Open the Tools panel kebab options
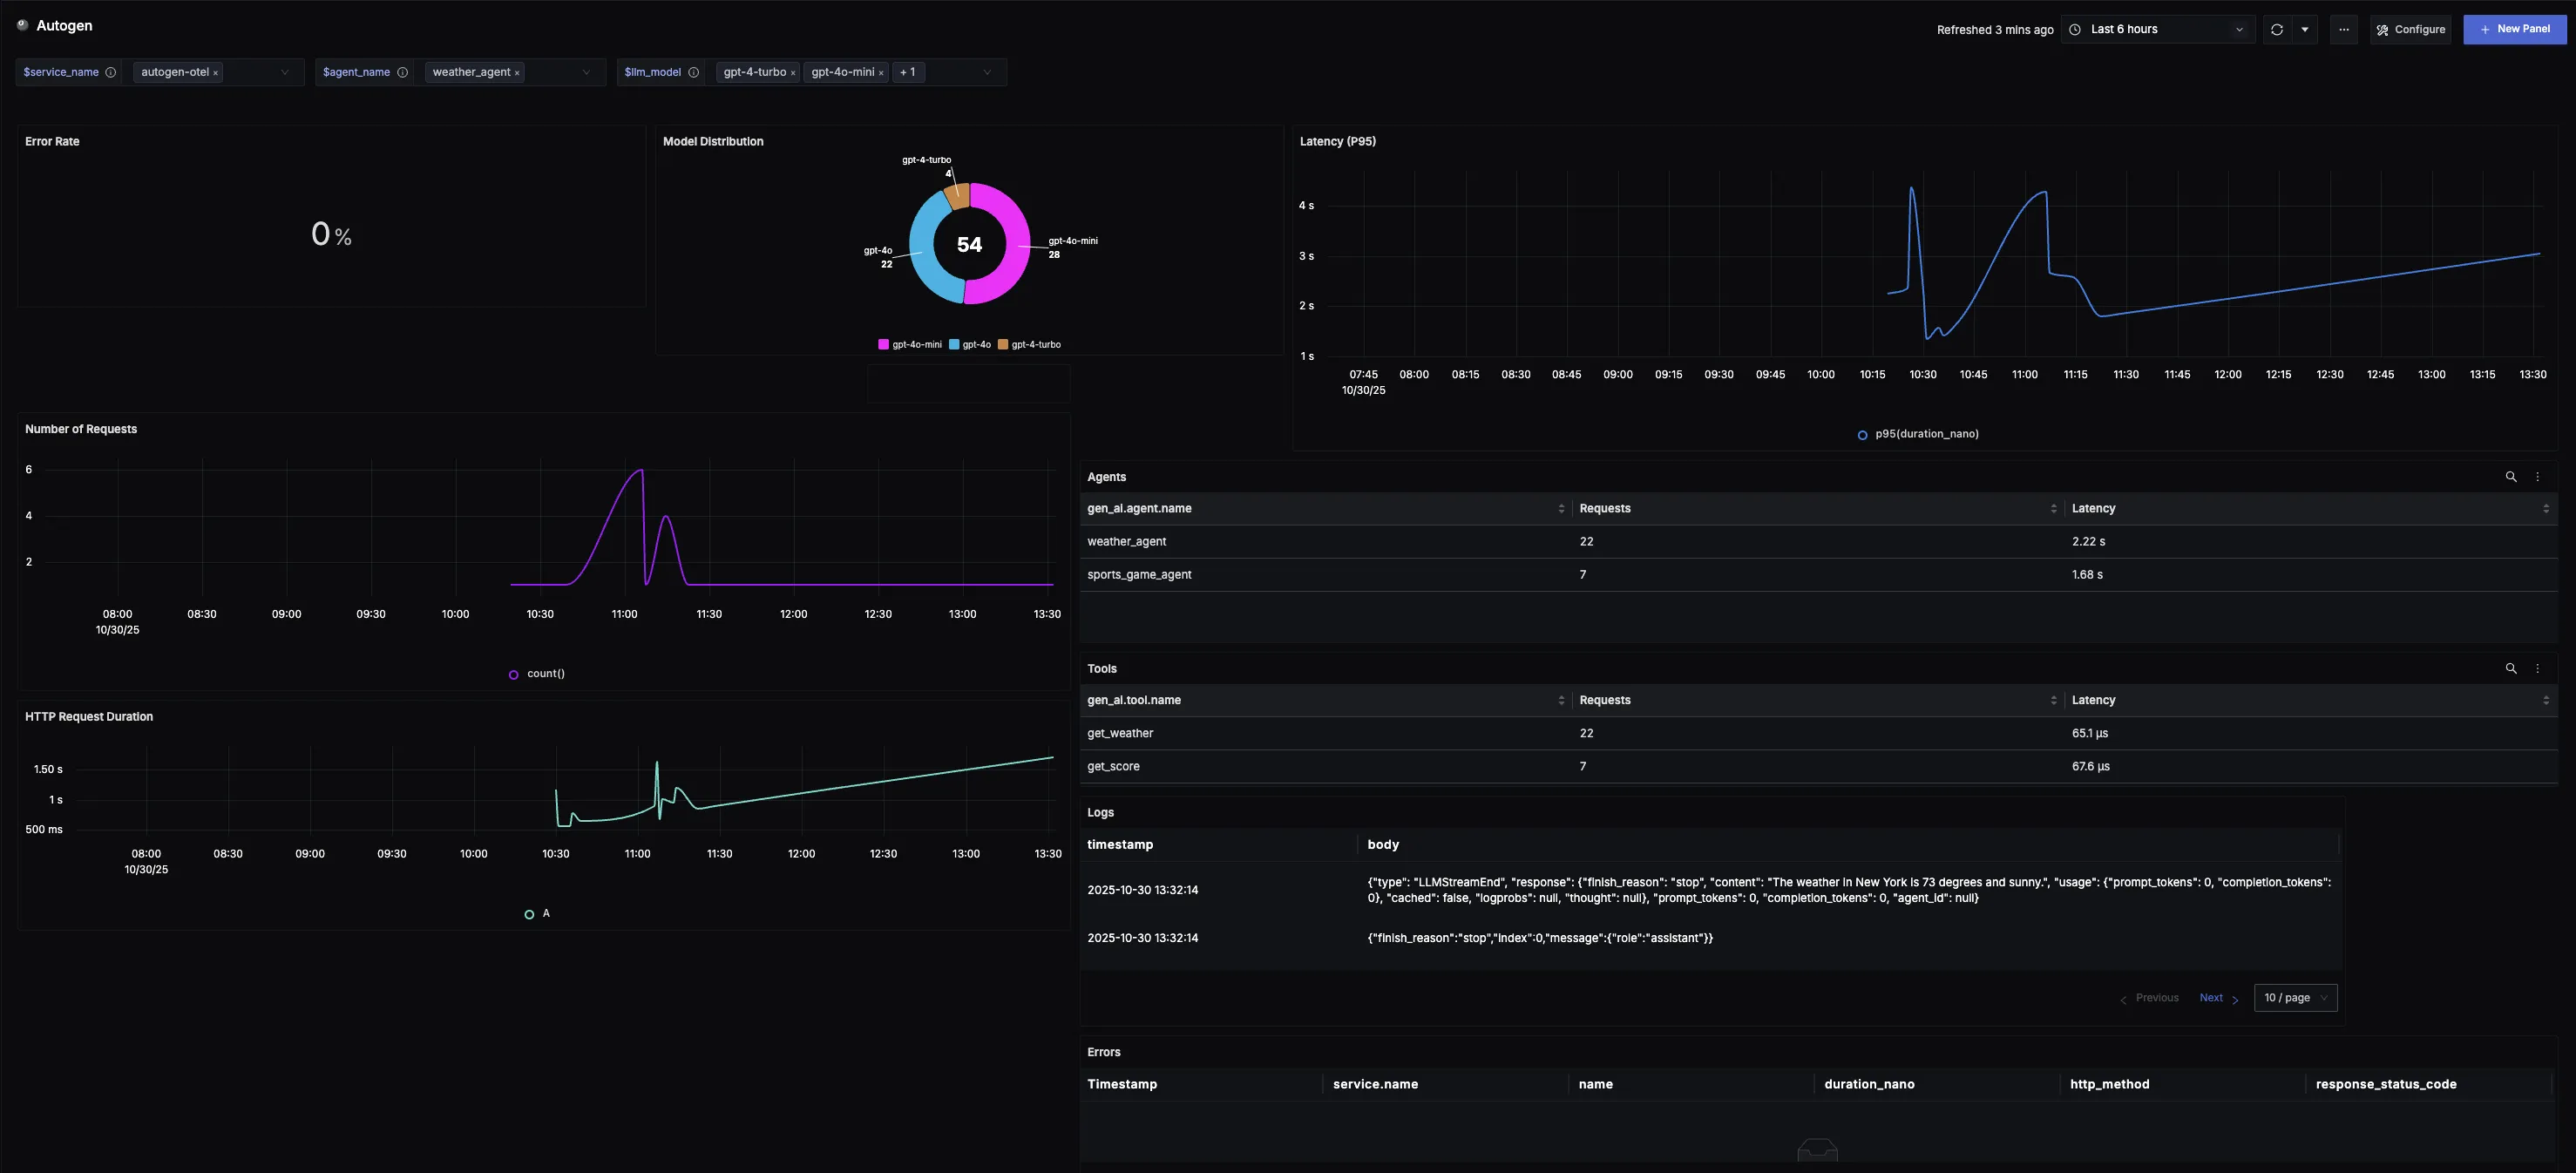The height and width of the screenshot is (1173, 2576). pyautogui.click(x=2537, y=668)
